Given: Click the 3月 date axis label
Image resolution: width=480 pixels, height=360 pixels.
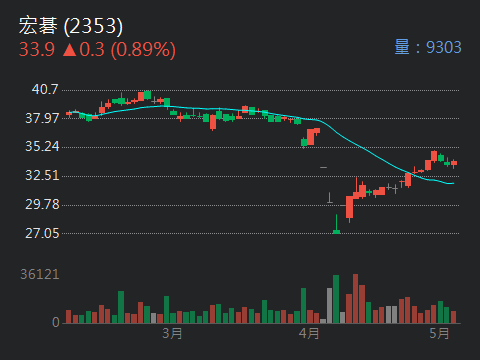Looking at the screenshot, I should pyautogui.click(x=172, y=333).
